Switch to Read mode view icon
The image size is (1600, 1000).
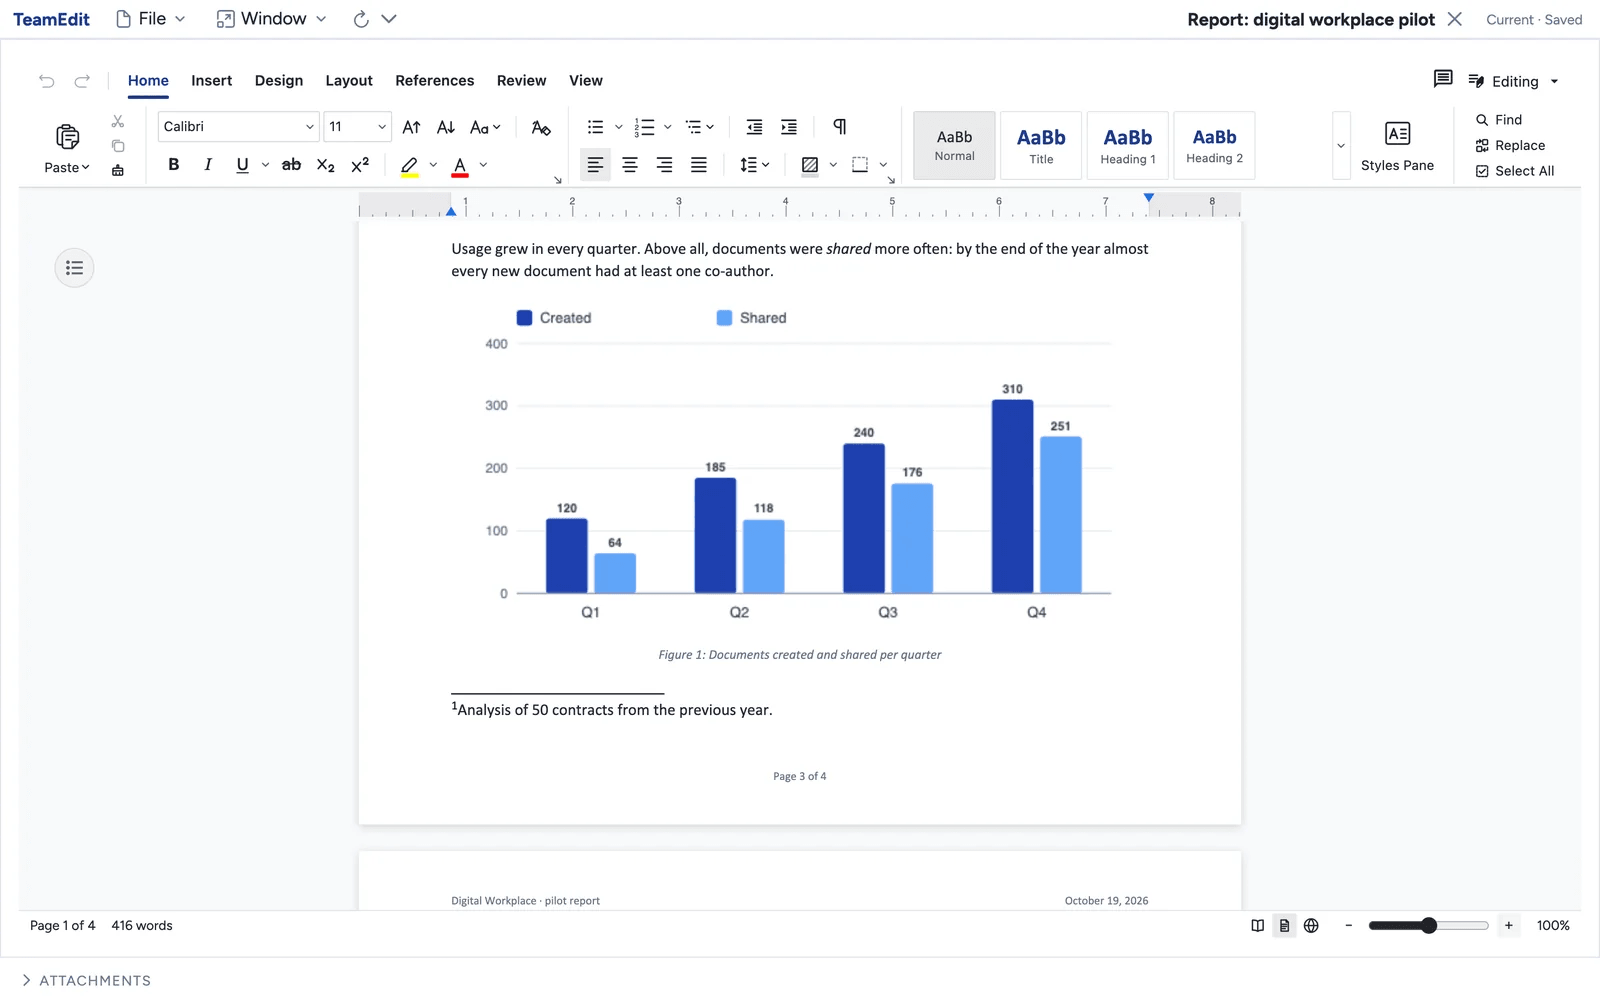click(1258, 926)
